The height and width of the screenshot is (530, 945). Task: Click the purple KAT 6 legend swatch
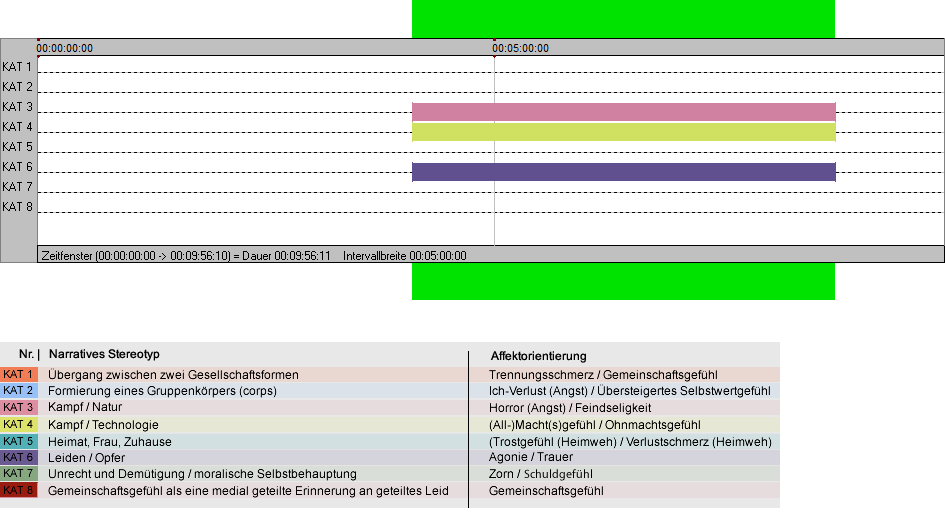(19, 458)
